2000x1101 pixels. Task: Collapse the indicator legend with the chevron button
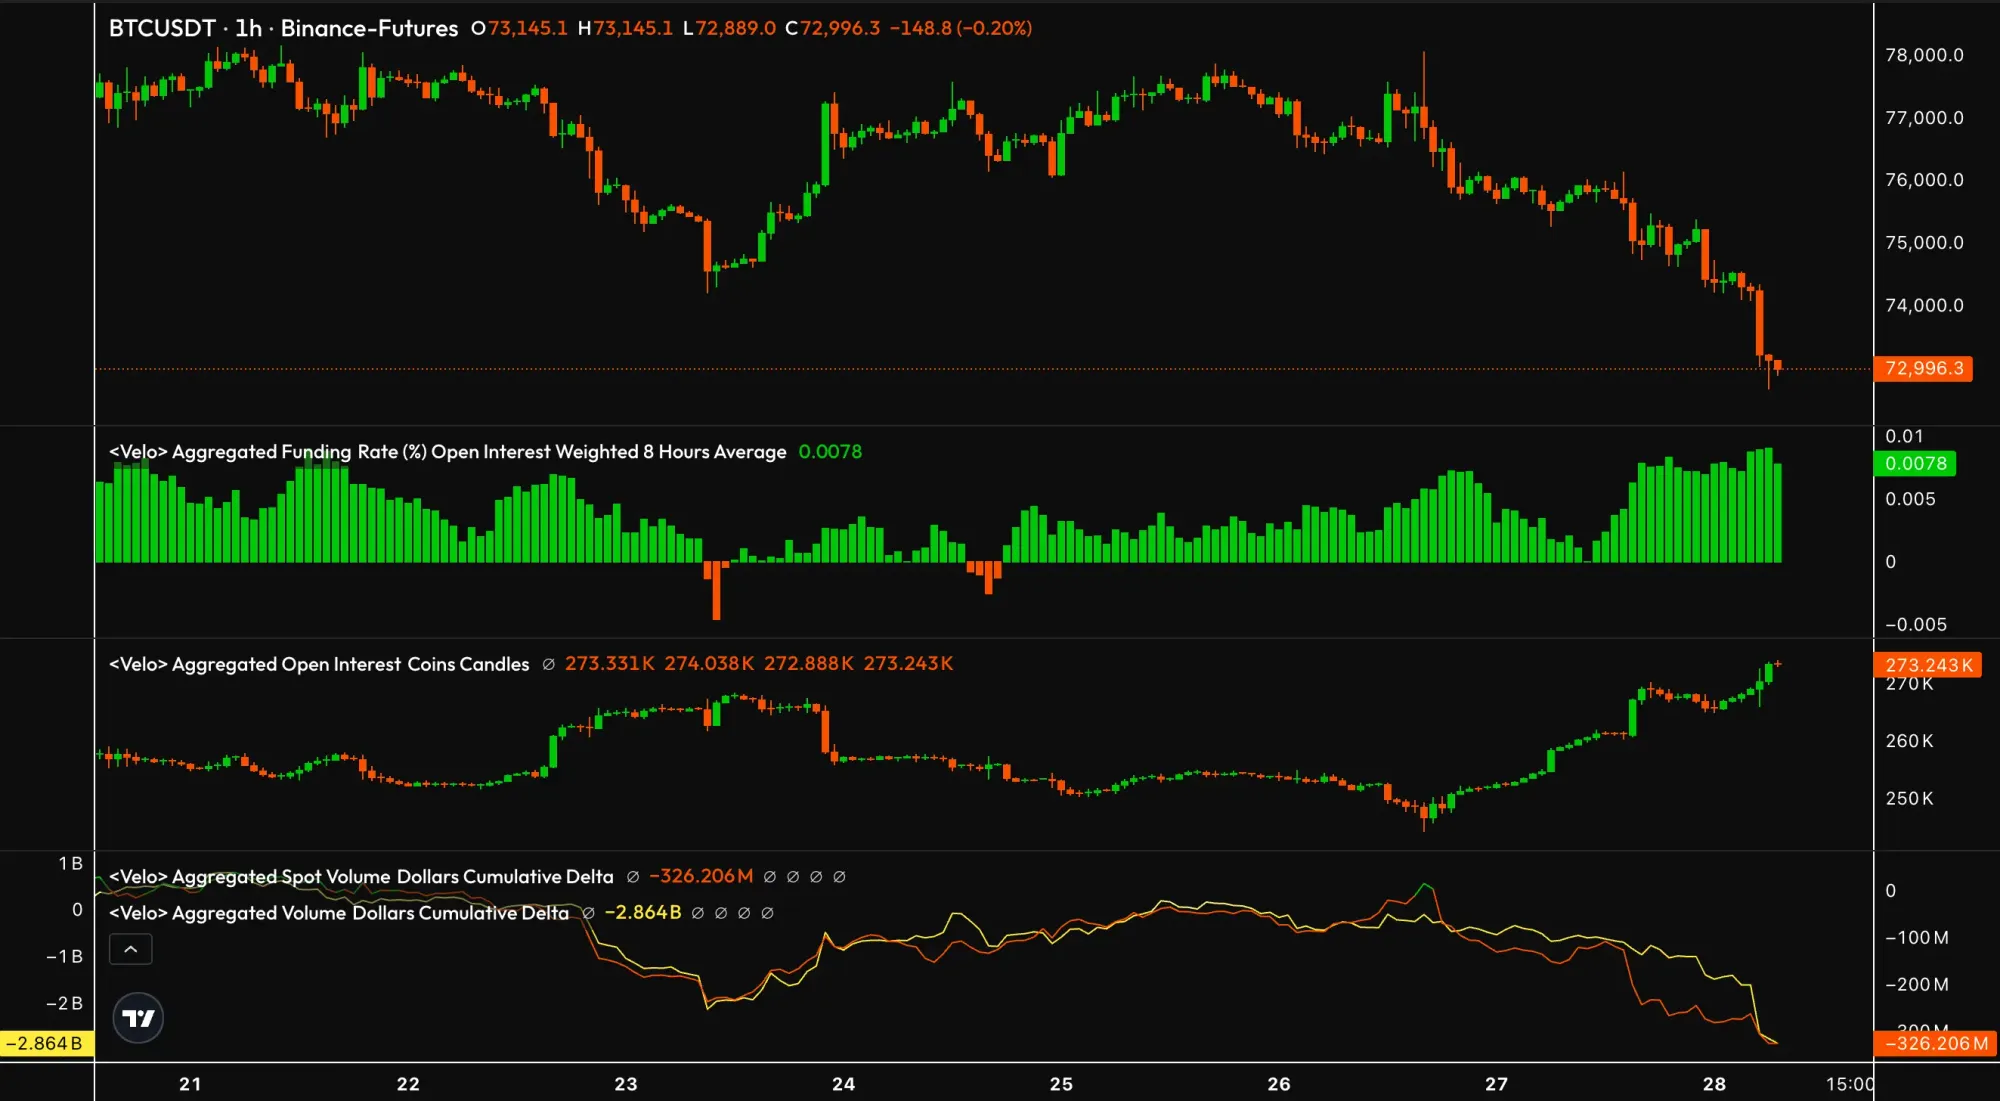point(131,949)
